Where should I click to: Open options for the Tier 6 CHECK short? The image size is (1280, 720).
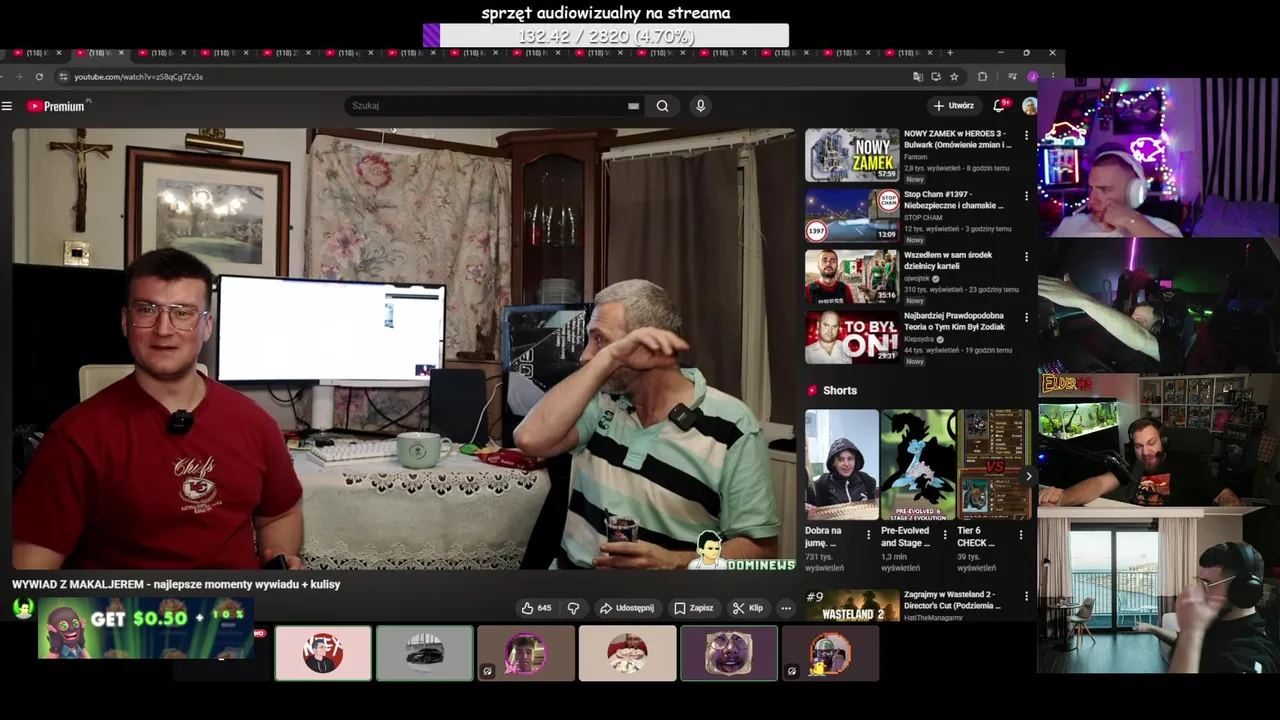pos(1021,535)
